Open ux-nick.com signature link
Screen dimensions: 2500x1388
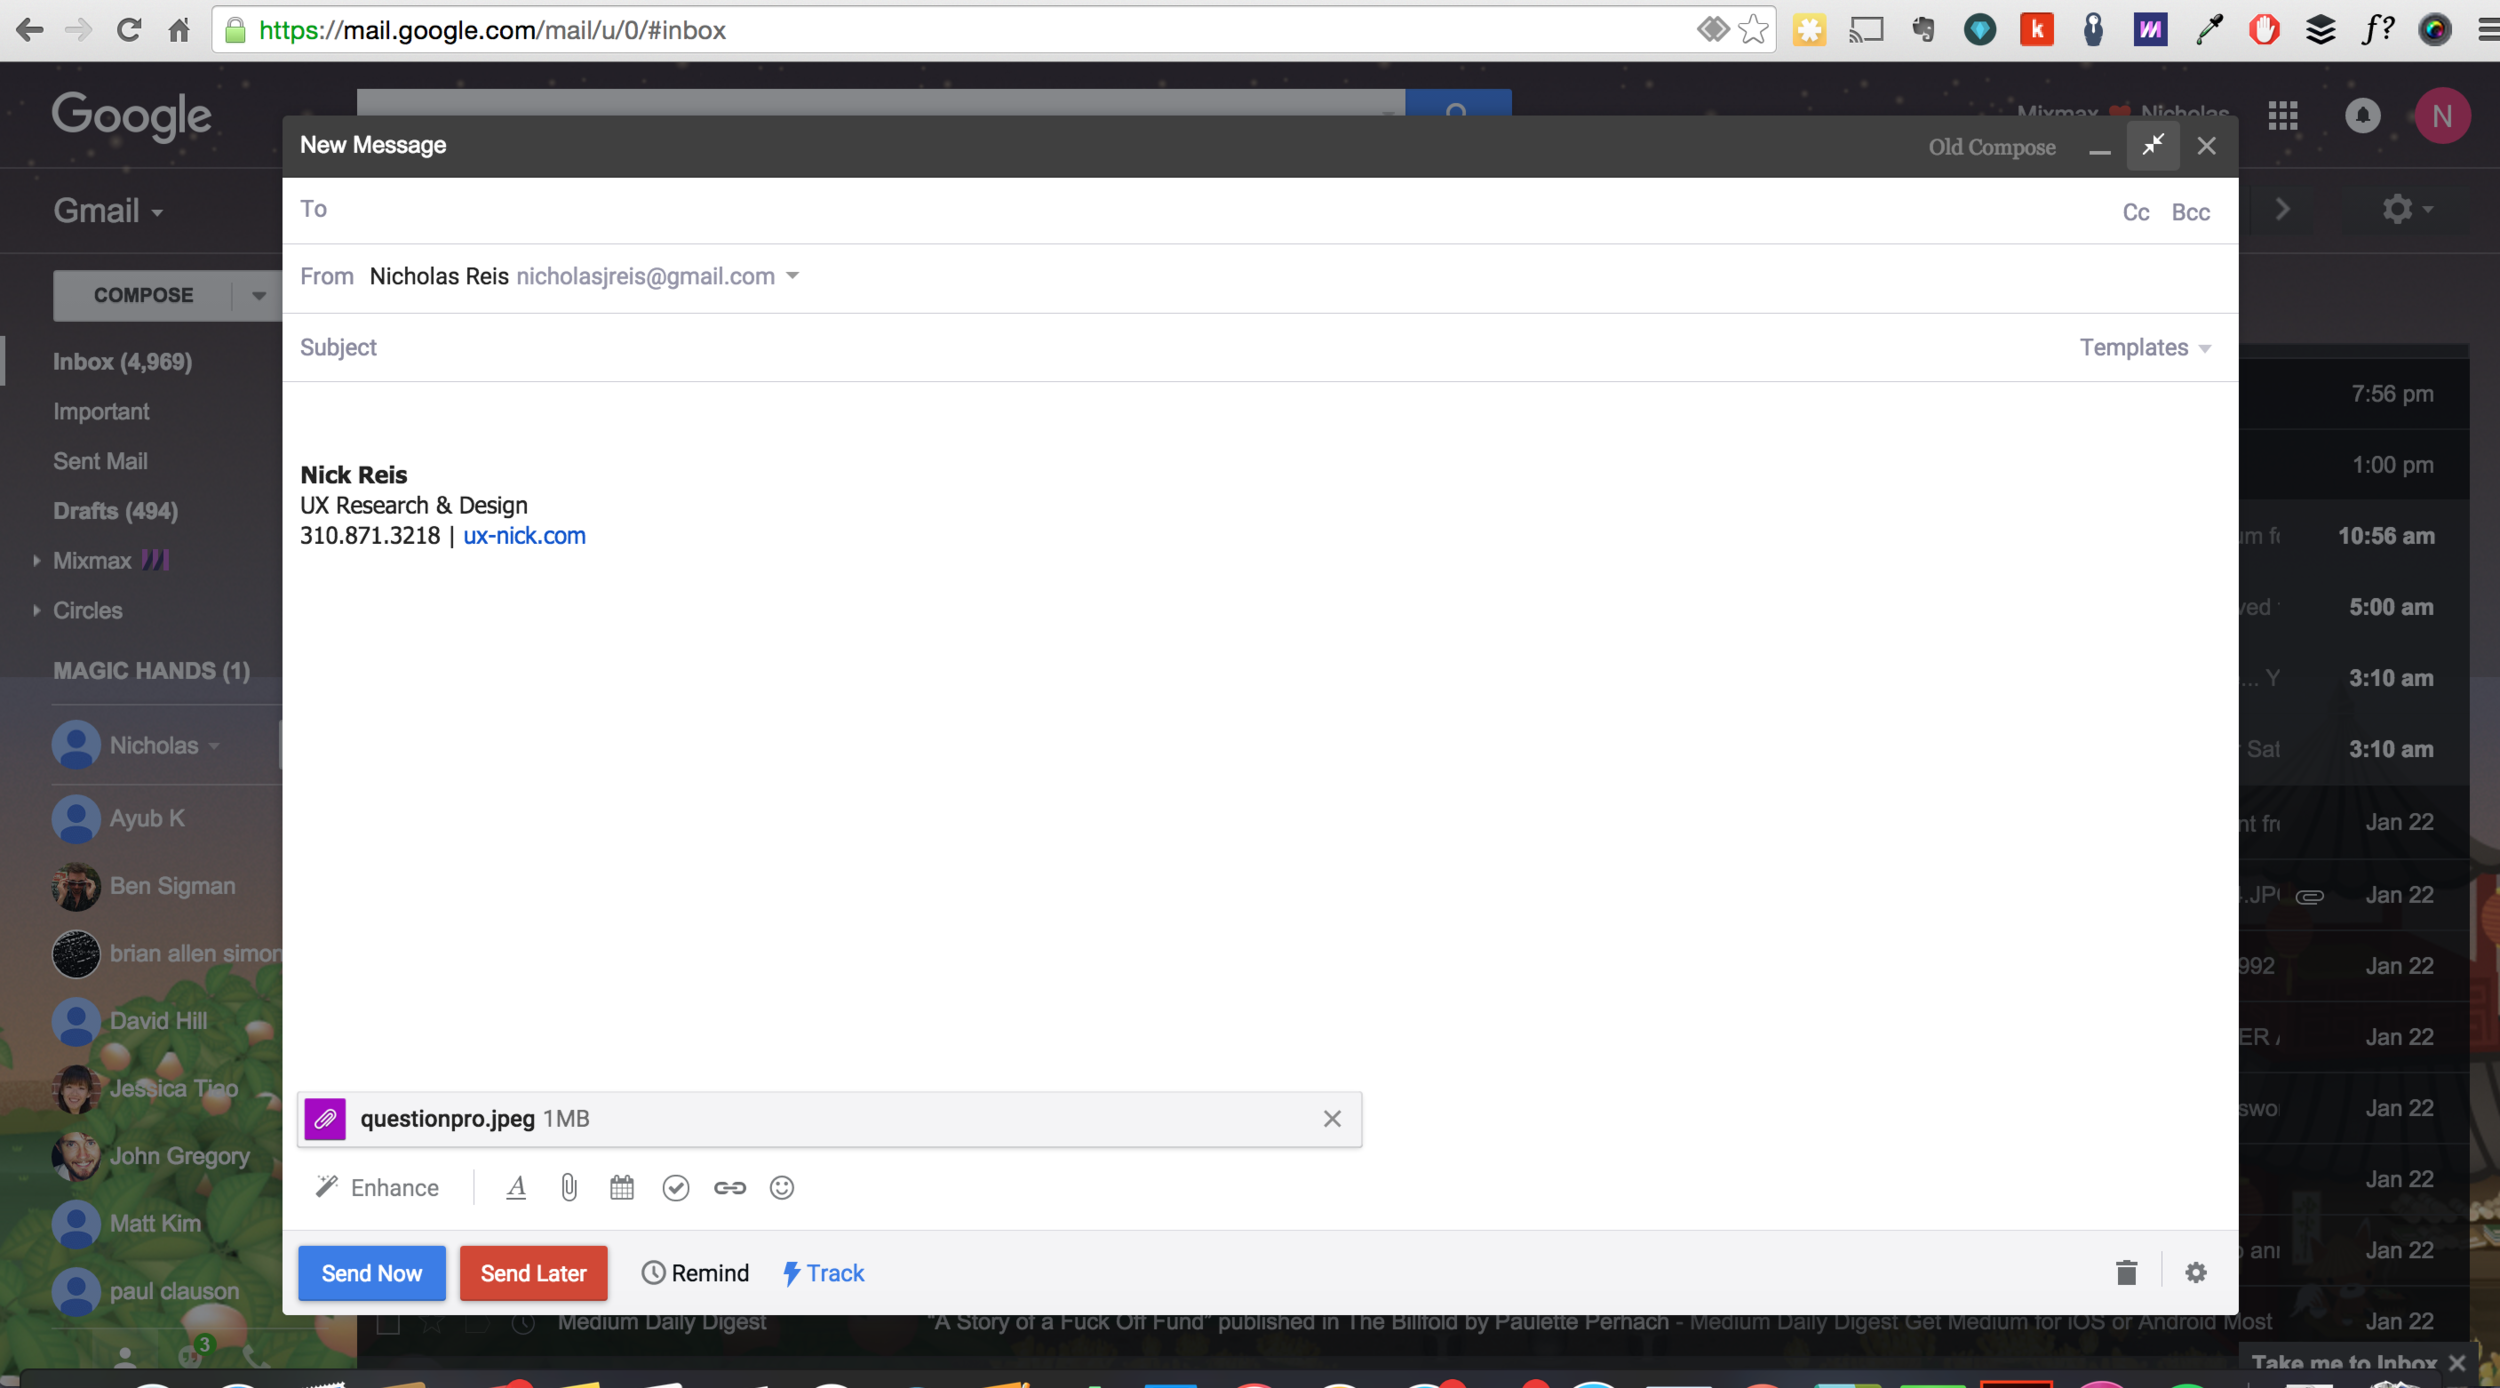click(x=524, y=535)
